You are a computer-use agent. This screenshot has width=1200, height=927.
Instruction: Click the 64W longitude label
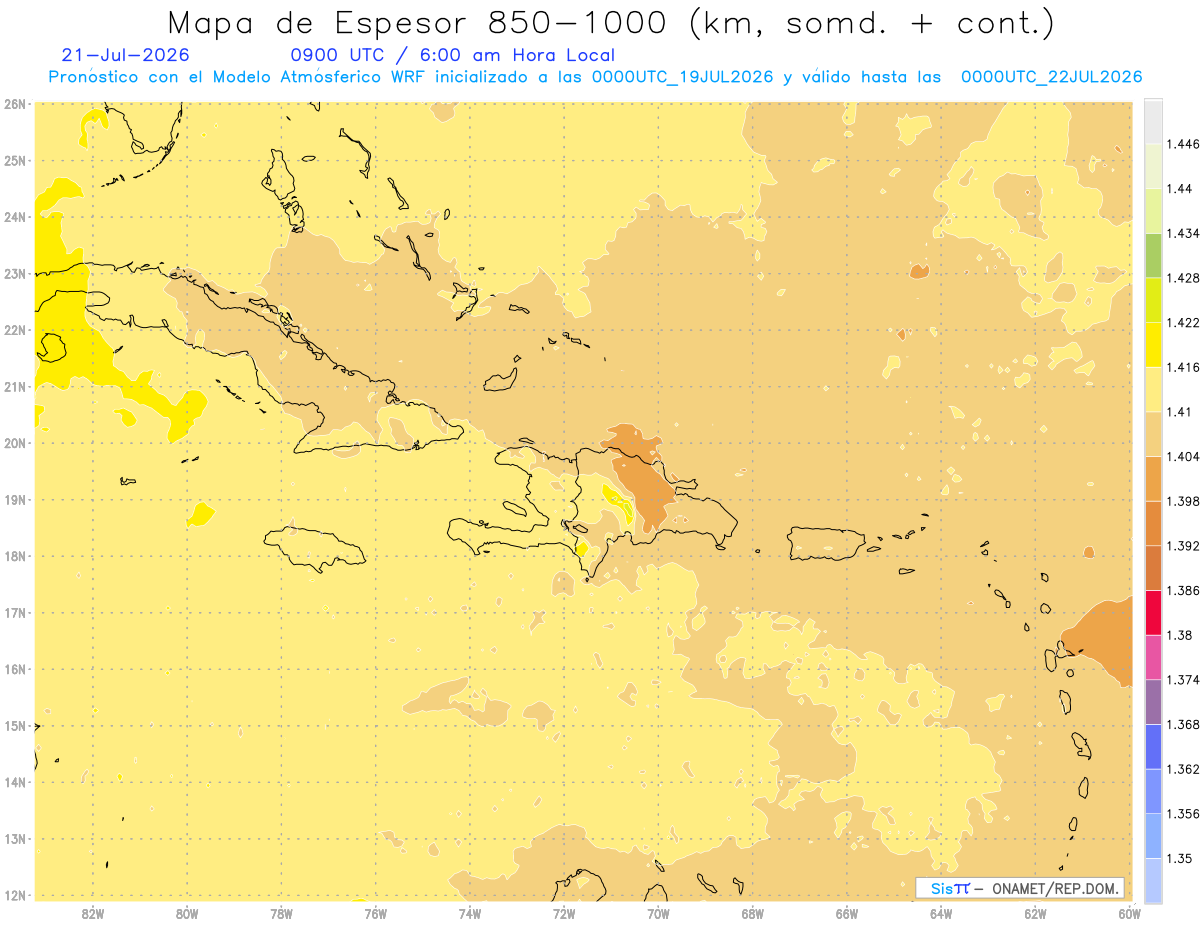(941, 913)
